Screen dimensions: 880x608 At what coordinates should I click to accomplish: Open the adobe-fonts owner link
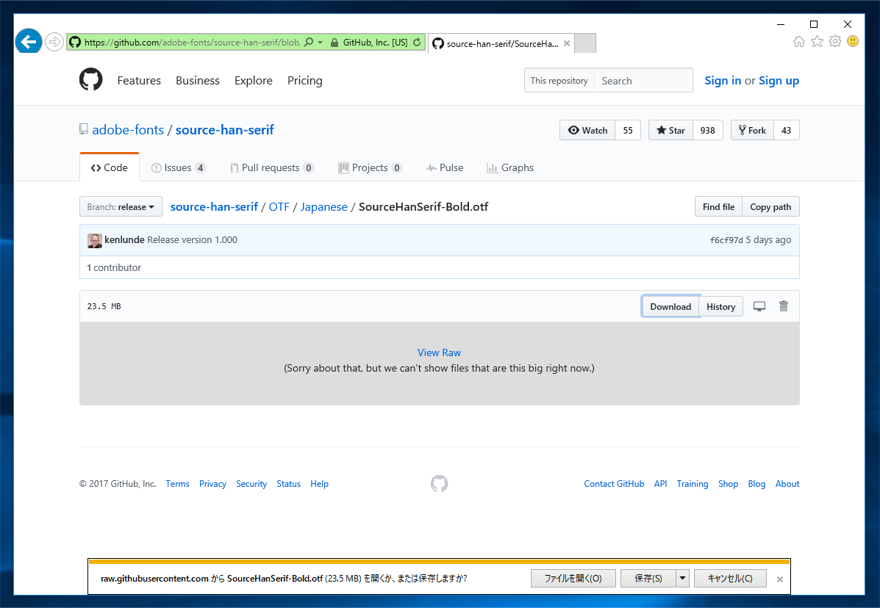pos(128,130)
